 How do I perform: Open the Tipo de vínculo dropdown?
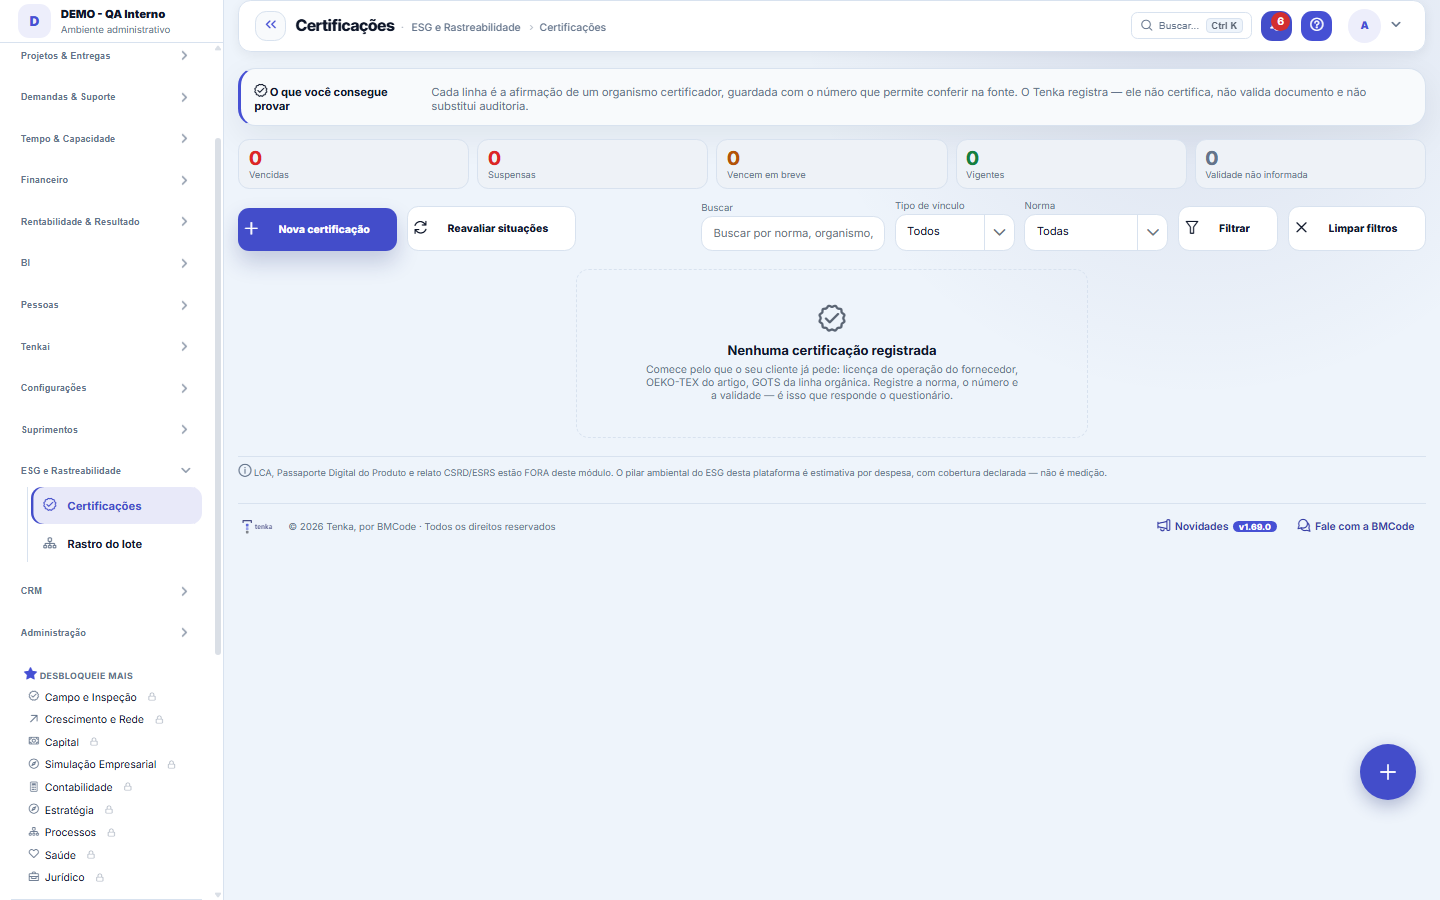955,232
